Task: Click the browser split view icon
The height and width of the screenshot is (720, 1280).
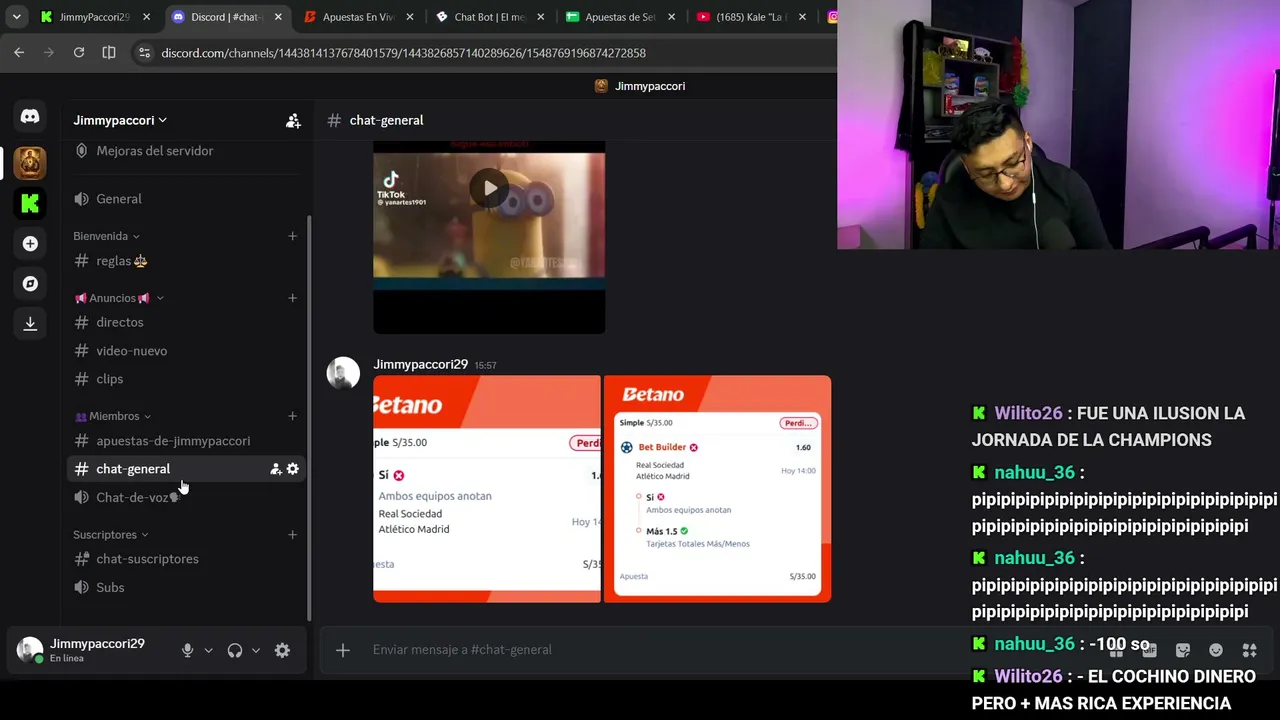Action: coord(109,53)
